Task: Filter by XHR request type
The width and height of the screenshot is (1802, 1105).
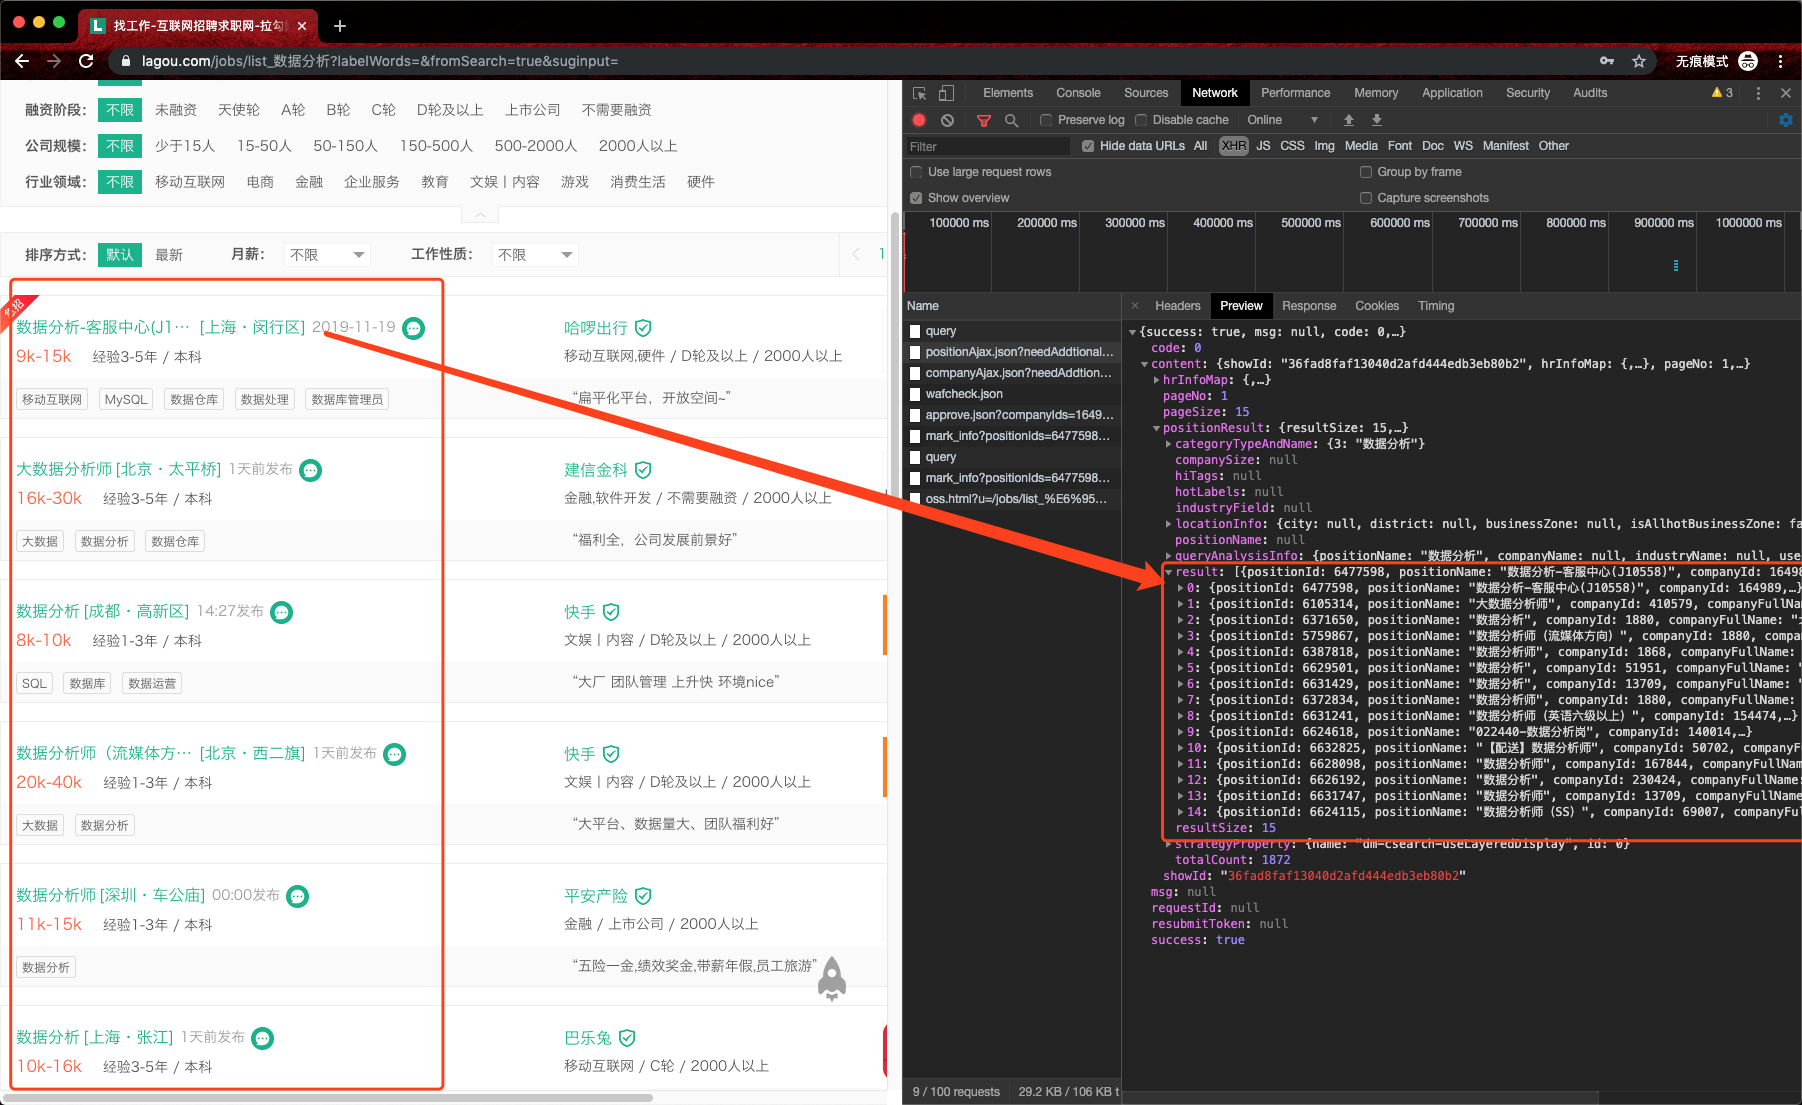Action: click(x=1234, y=146)
